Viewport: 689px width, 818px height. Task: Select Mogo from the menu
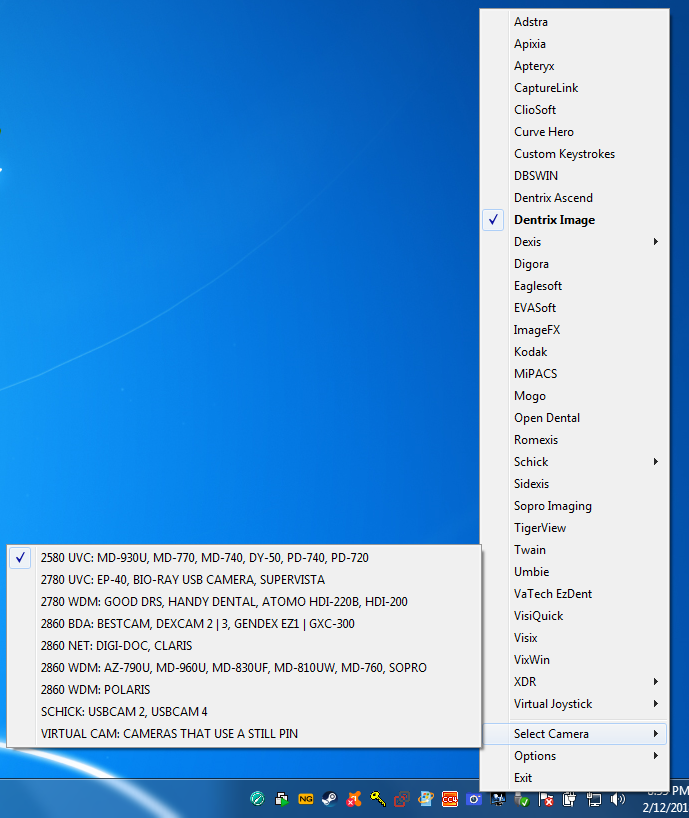pos(574,396)
